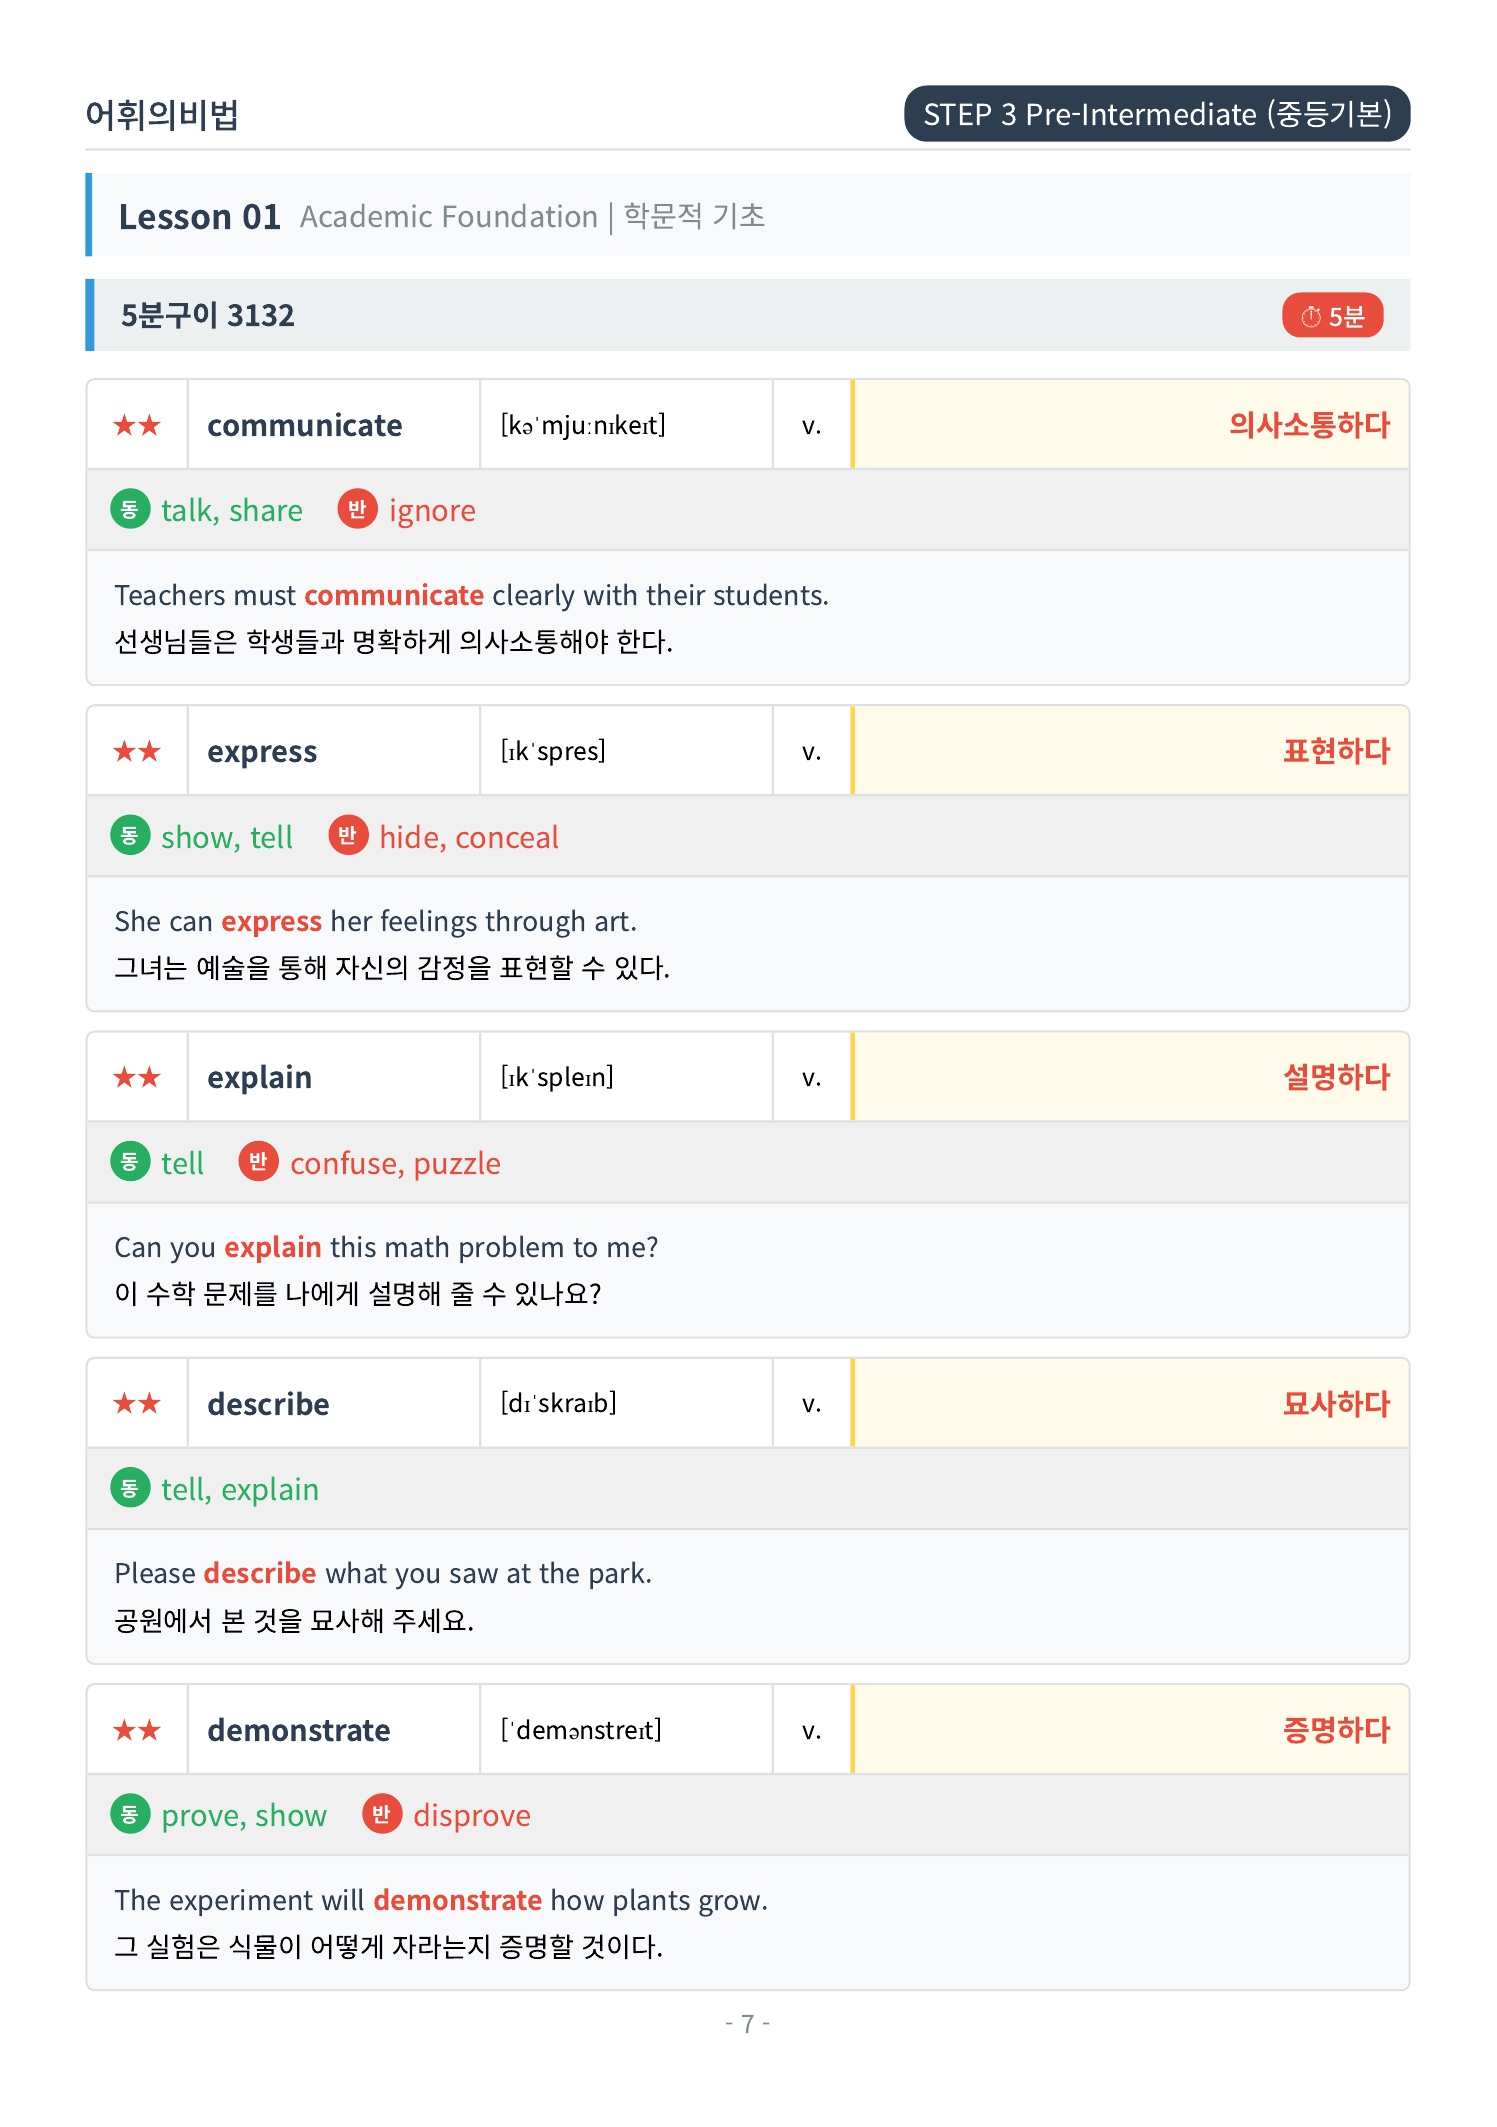Viewport: 1497px width, 2127px height.
Task: Click the Korean meaning 표현하다
Action: tap(1336, 751)
